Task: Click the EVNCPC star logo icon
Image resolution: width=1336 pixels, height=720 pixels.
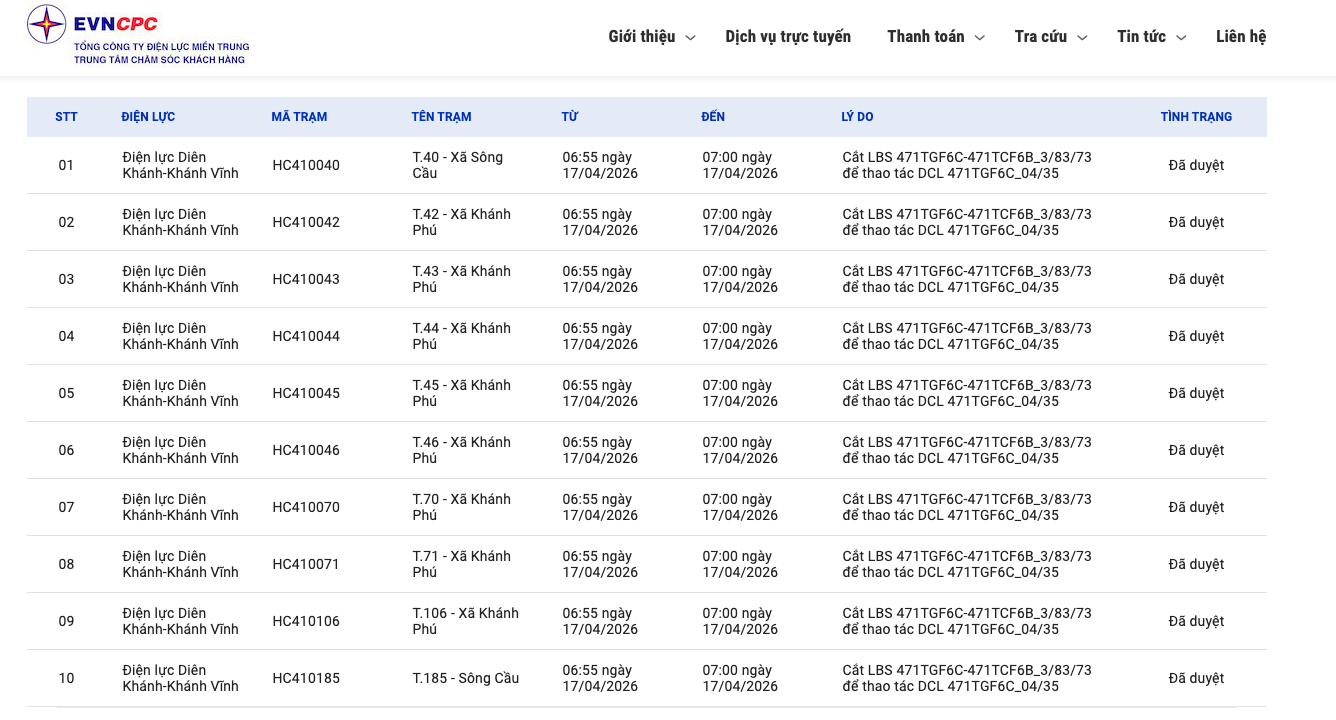Action: [x=46, y=25]
